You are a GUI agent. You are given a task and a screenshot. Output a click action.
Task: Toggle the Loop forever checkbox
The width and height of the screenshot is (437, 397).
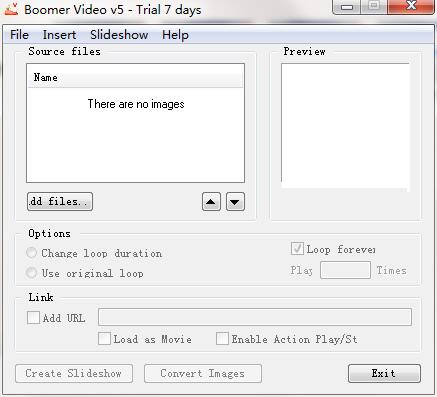click(297, 249)
